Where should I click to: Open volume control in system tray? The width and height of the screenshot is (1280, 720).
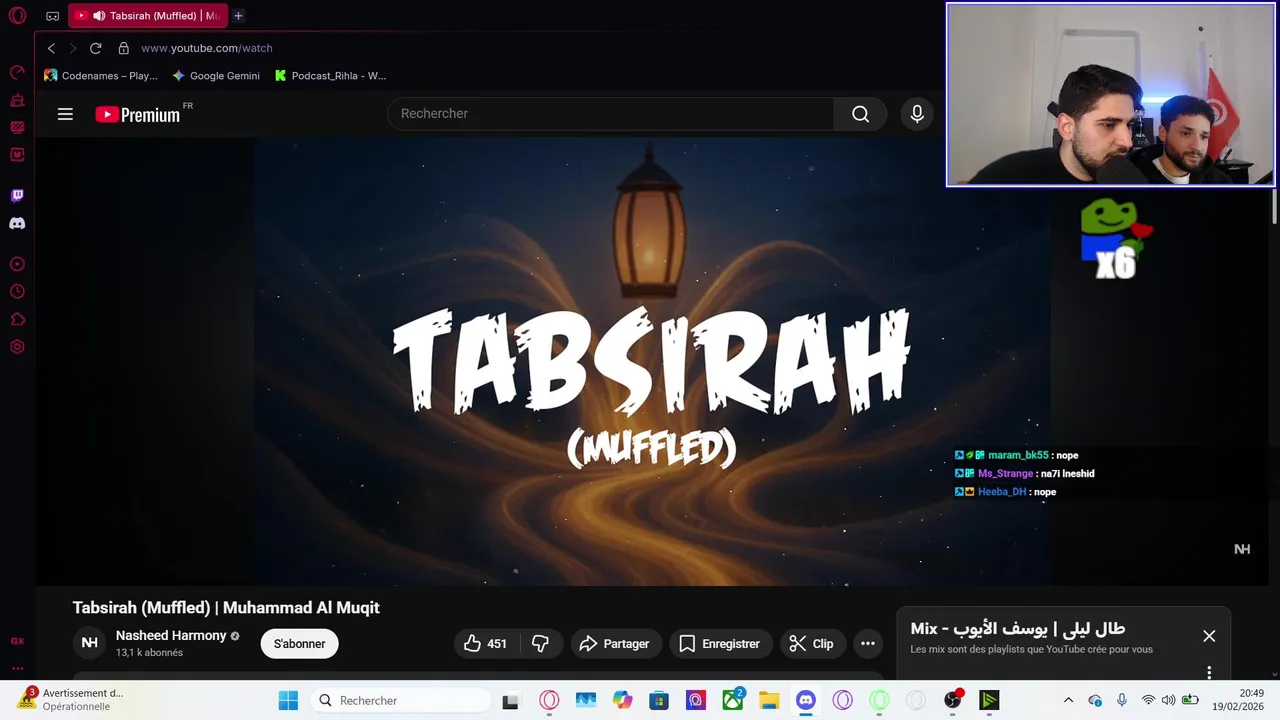[1168, 700]
